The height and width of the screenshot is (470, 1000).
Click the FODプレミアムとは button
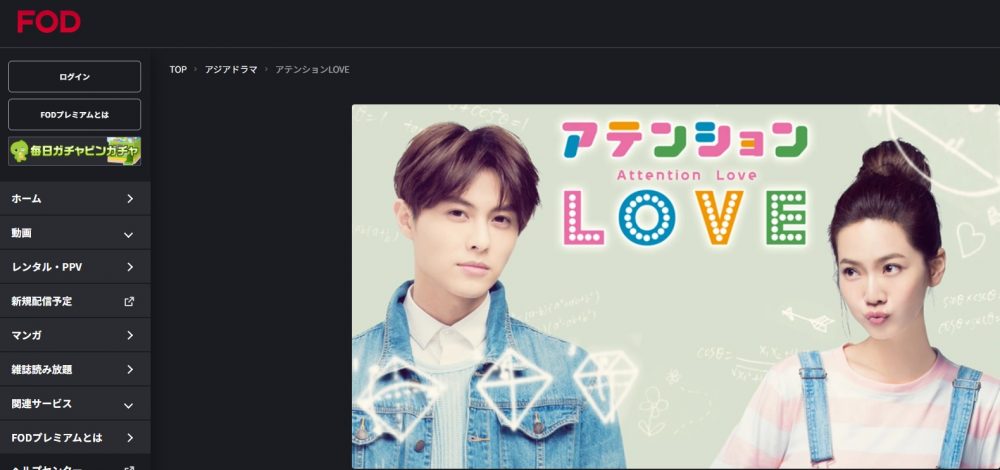[75, 115]
